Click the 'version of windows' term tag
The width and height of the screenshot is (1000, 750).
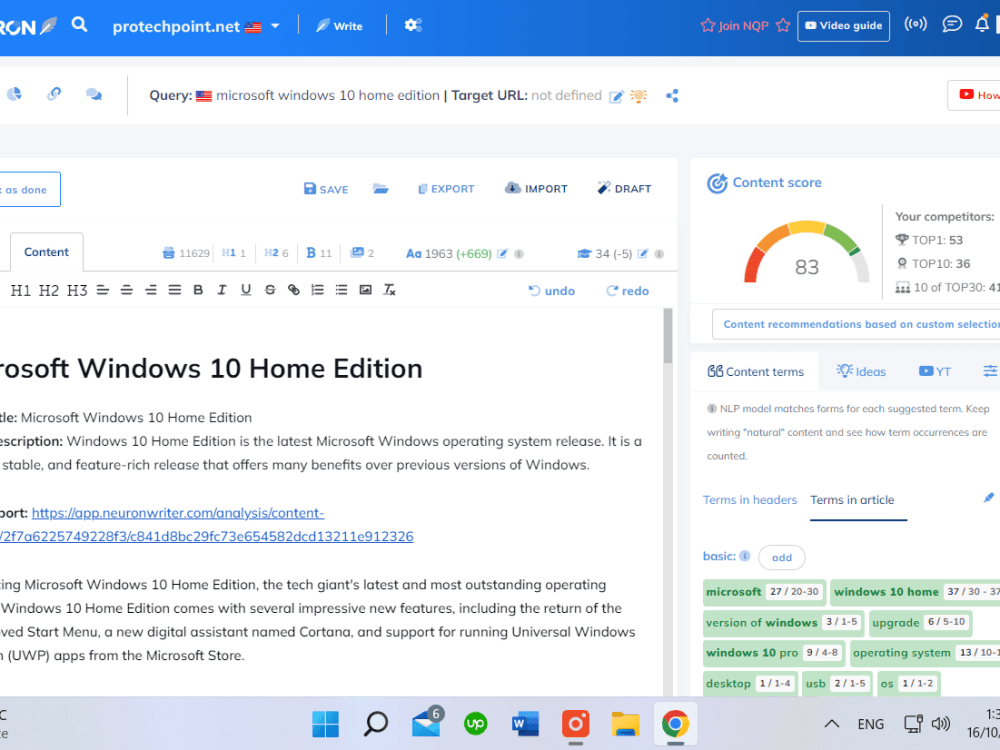[784, 622]
